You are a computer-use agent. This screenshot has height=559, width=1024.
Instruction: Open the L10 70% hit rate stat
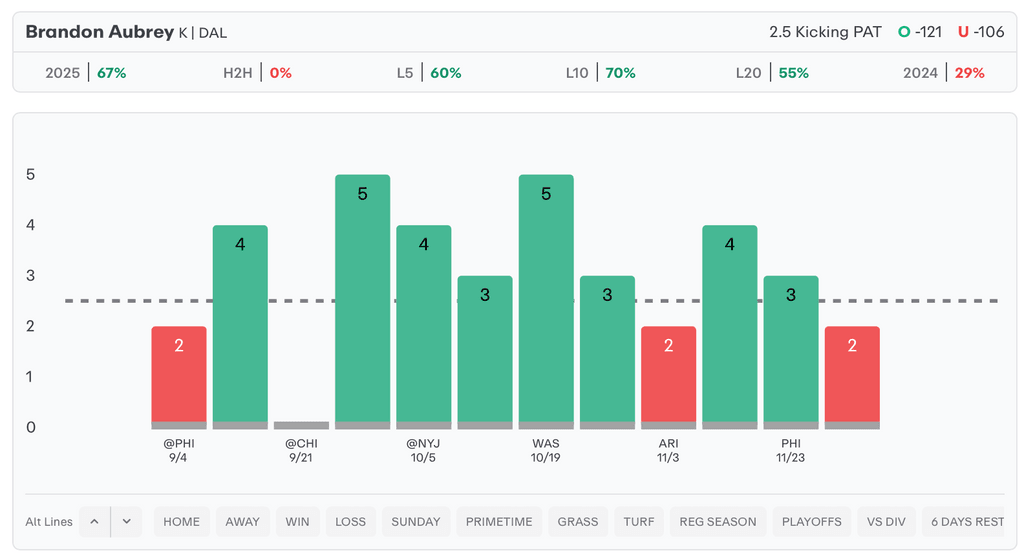600,73
